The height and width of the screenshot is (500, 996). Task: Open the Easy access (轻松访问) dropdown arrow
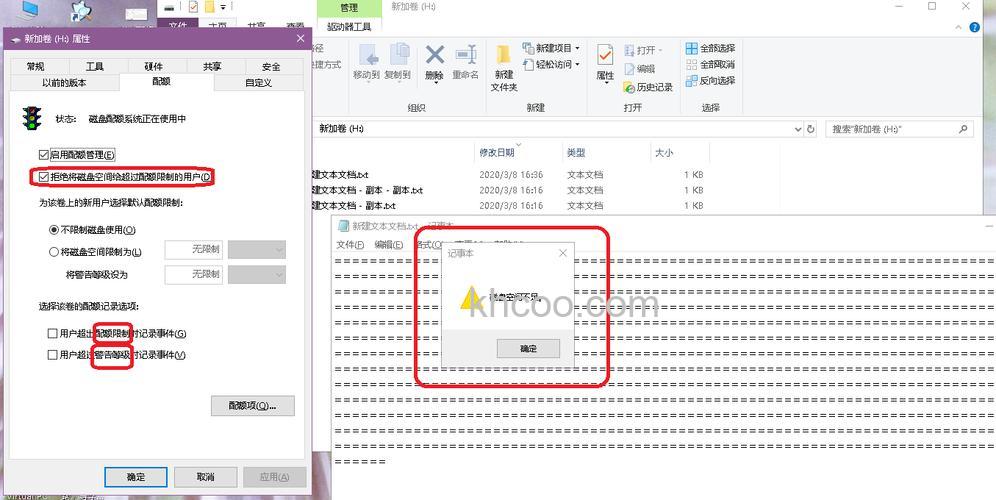[577, 64]
